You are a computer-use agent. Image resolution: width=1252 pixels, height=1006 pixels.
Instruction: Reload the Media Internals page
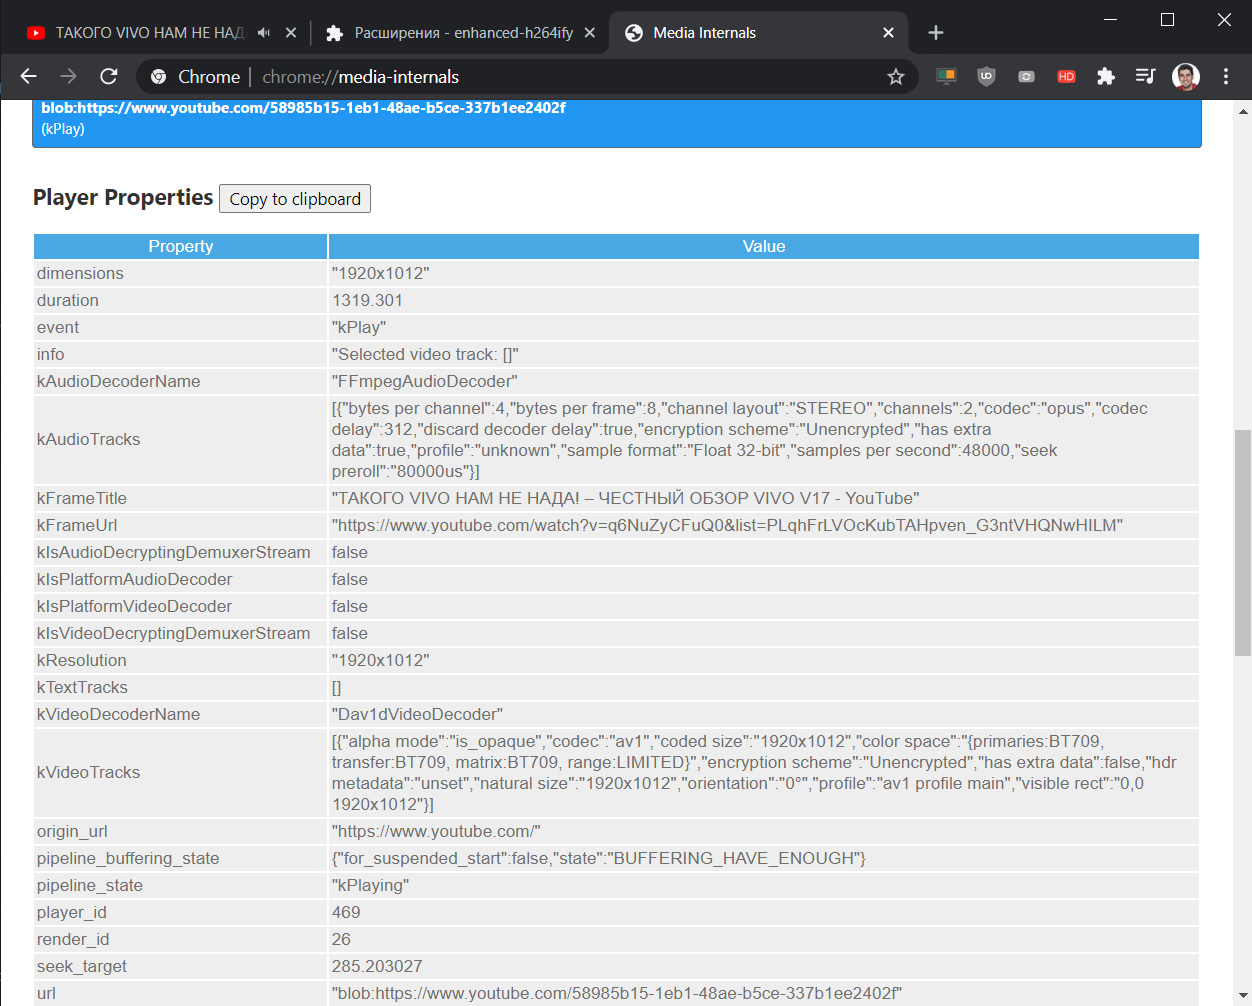pos(109,76)
